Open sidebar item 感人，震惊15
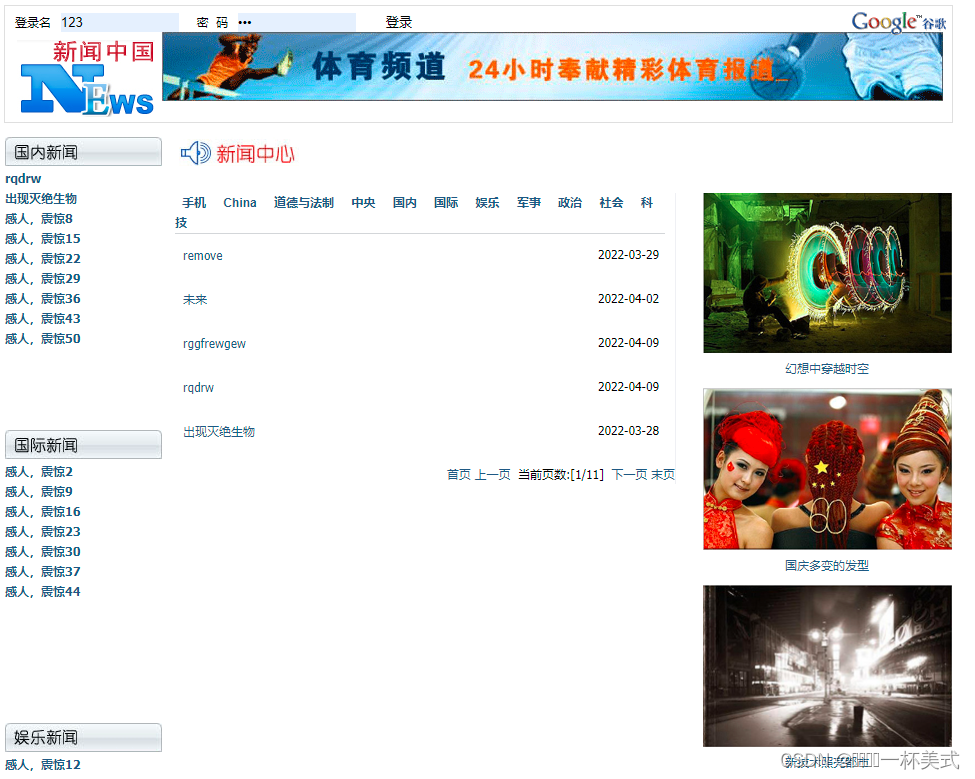 [x=43, y=239]
